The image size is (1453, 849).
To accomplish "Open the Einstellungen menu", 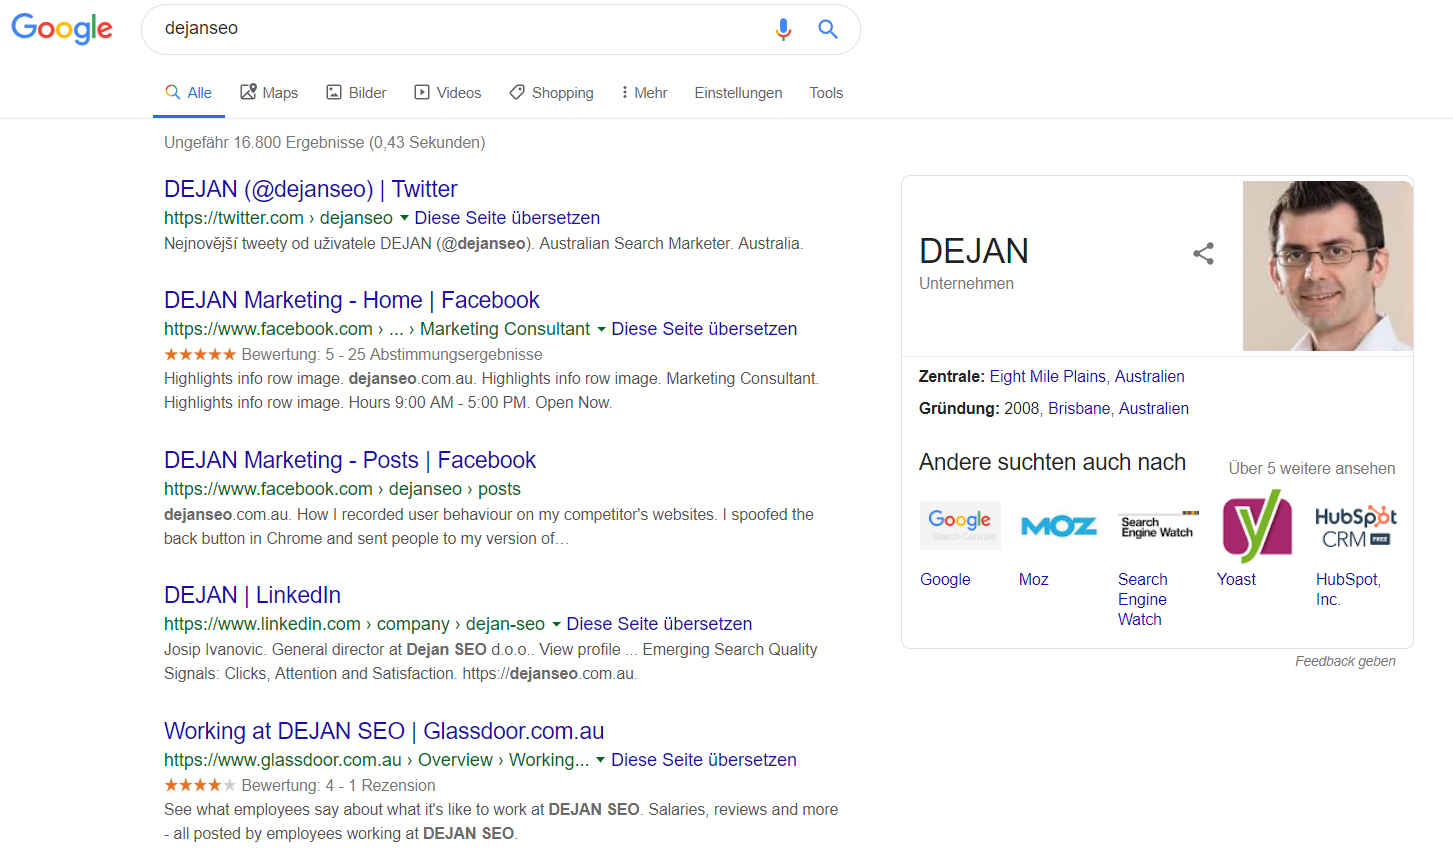I will (x=738, y=92).
